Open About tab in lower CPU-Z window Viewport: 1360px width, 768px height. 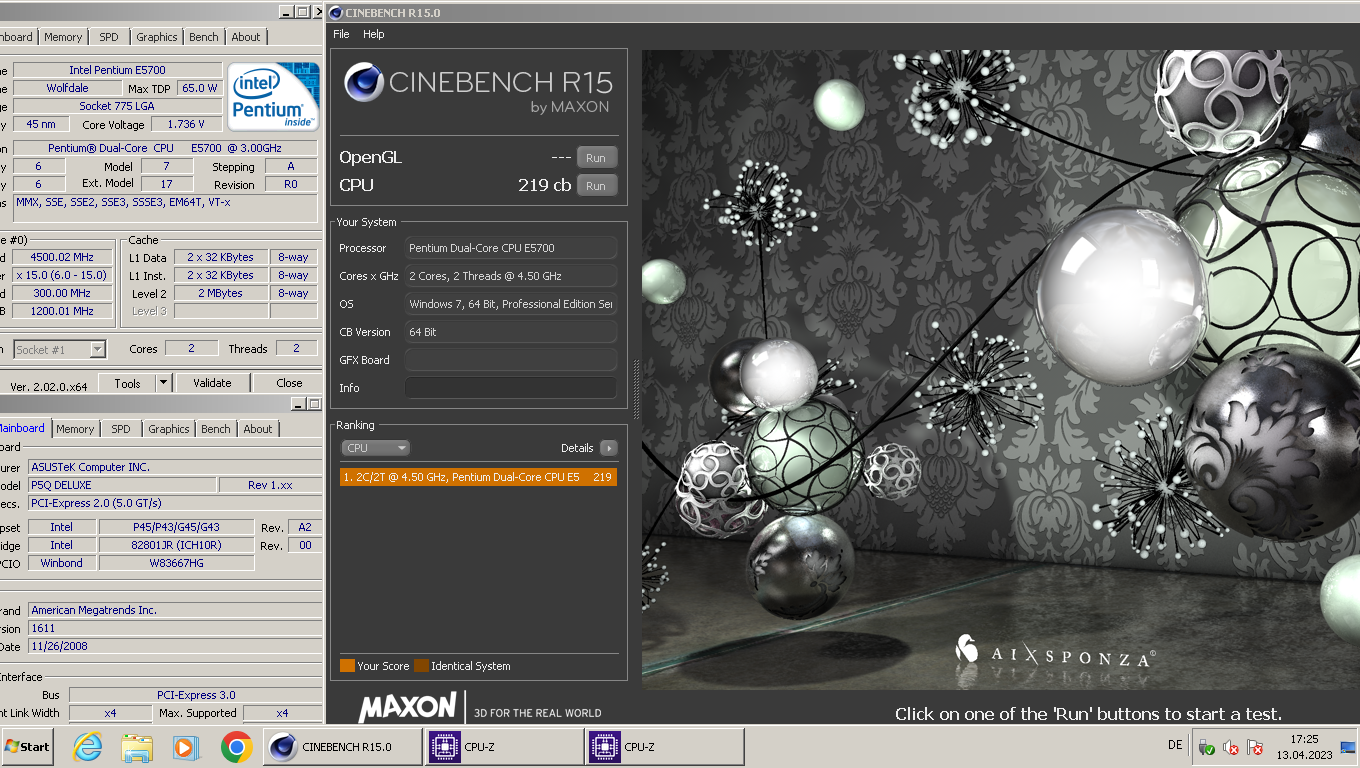click(258, 429)
